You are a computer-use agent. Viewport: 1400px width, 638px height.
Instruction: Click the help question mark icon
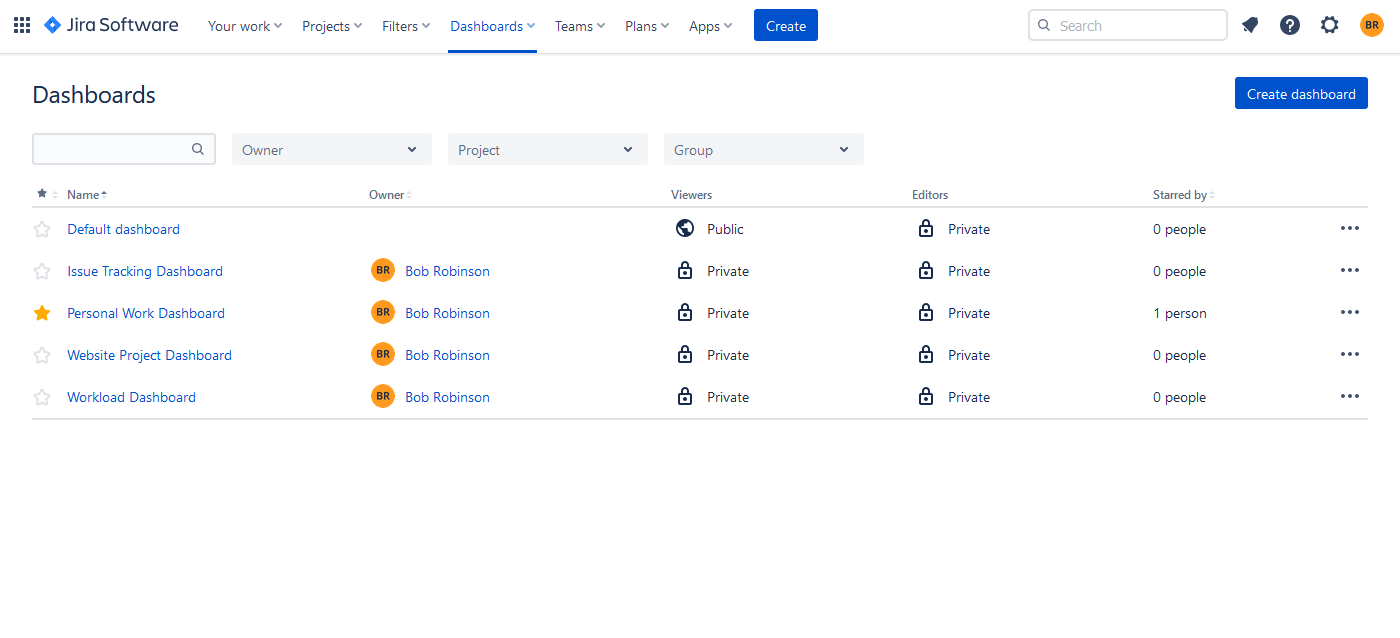click(1289, 24)
